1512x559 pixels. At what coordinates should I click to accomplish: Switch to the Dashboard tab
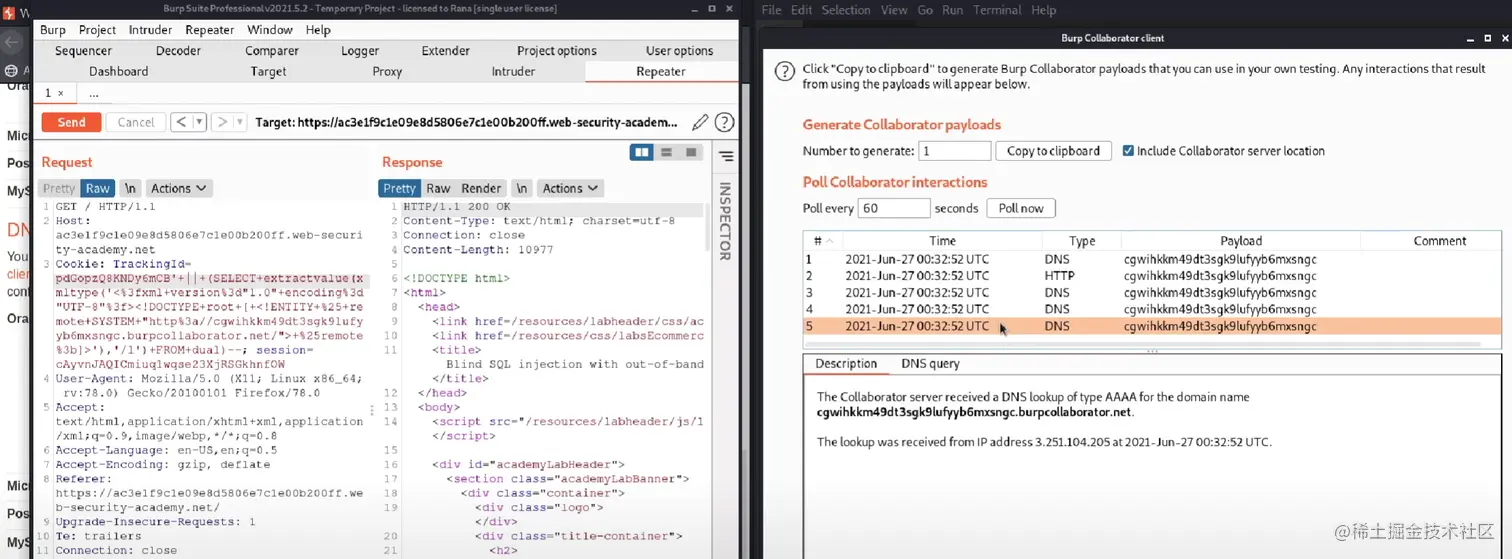[119, 72]
